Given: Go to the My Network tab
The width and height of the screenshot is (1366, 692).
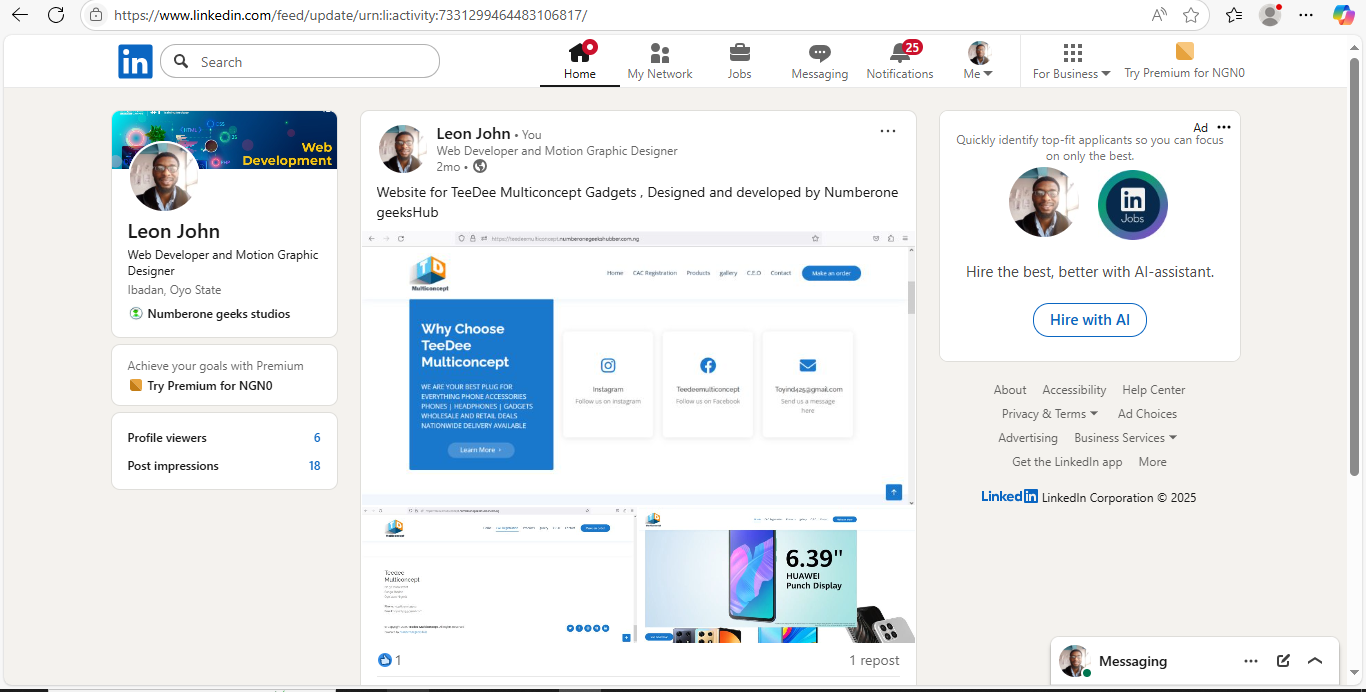Looking at the screenshot, I should [x=660, y=62].
